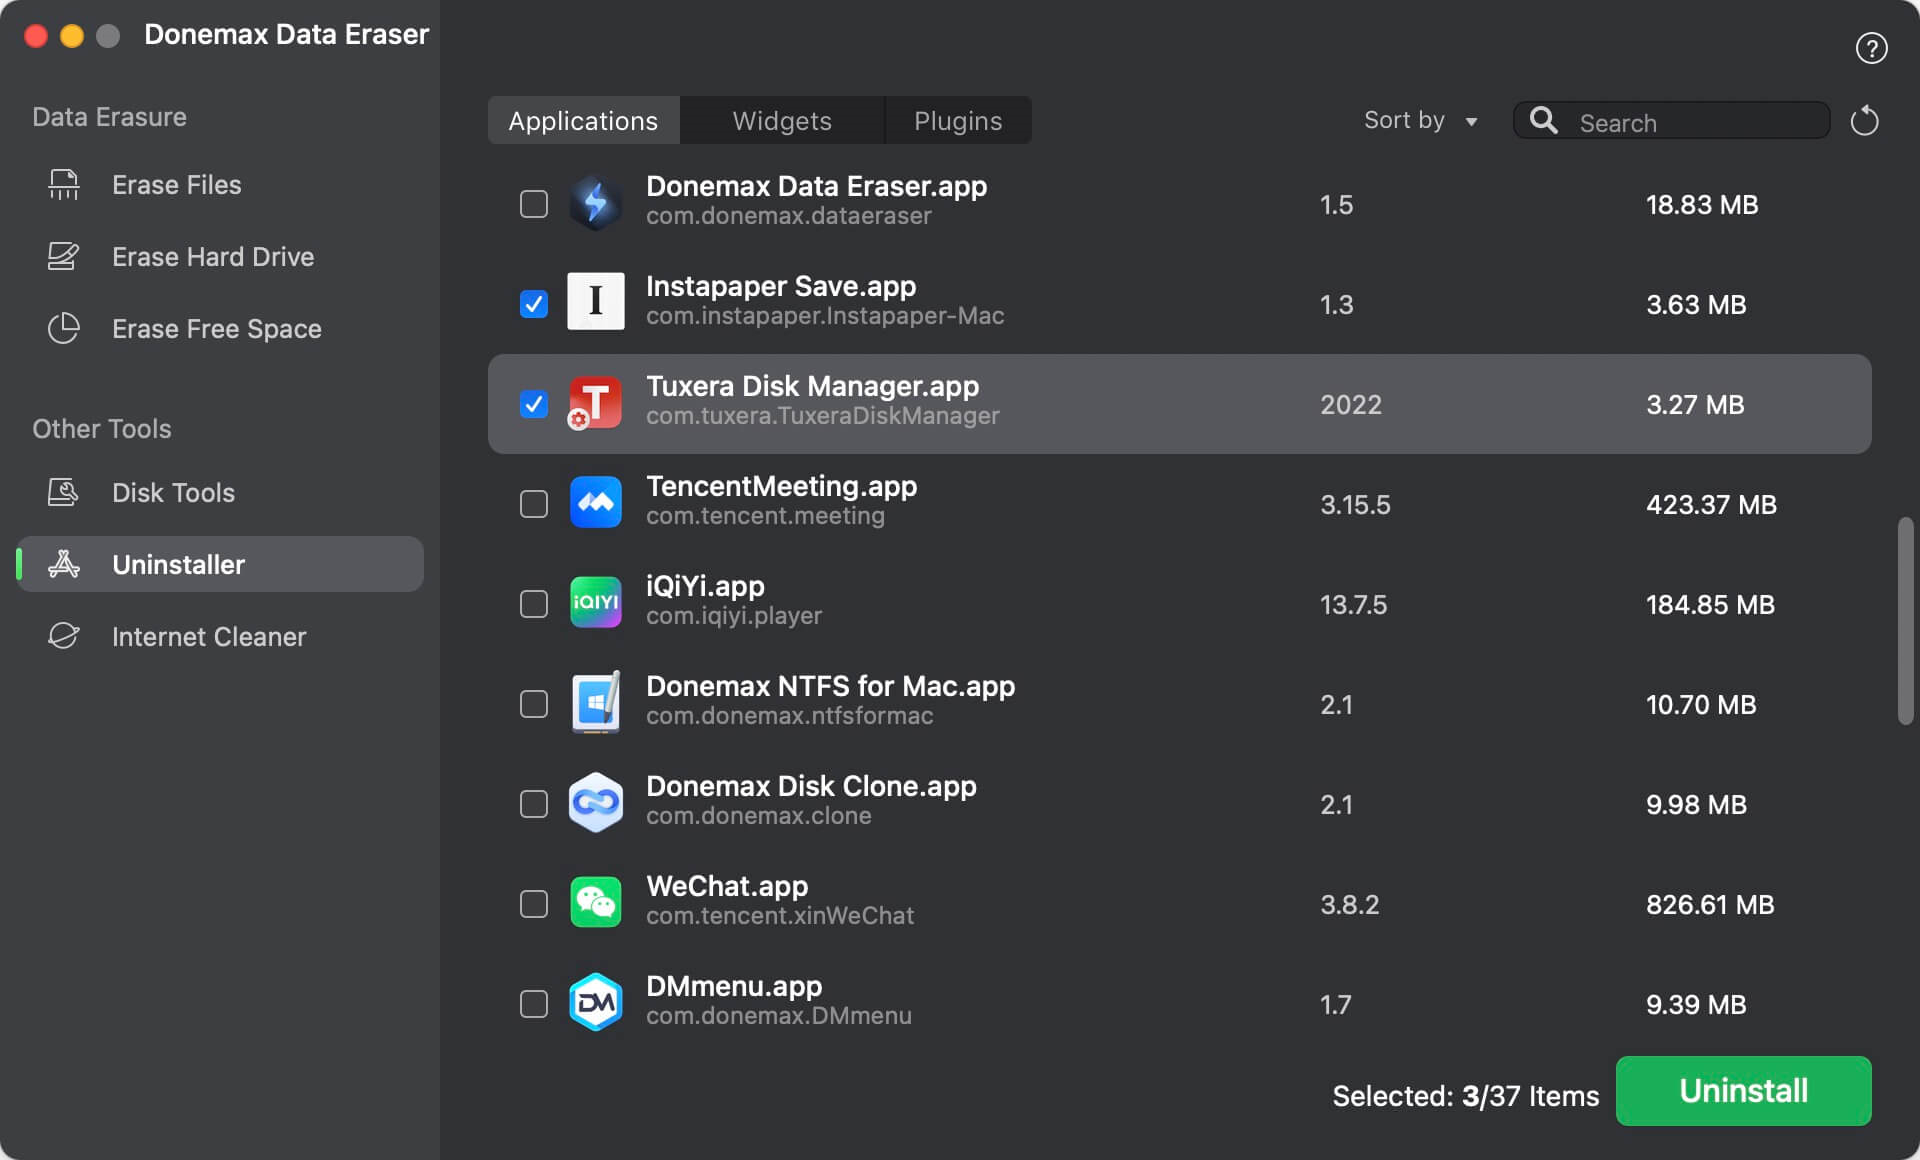Refresh the application list
Image resolution: width=1920 pixels, height=1160 pixels.
1864,122
